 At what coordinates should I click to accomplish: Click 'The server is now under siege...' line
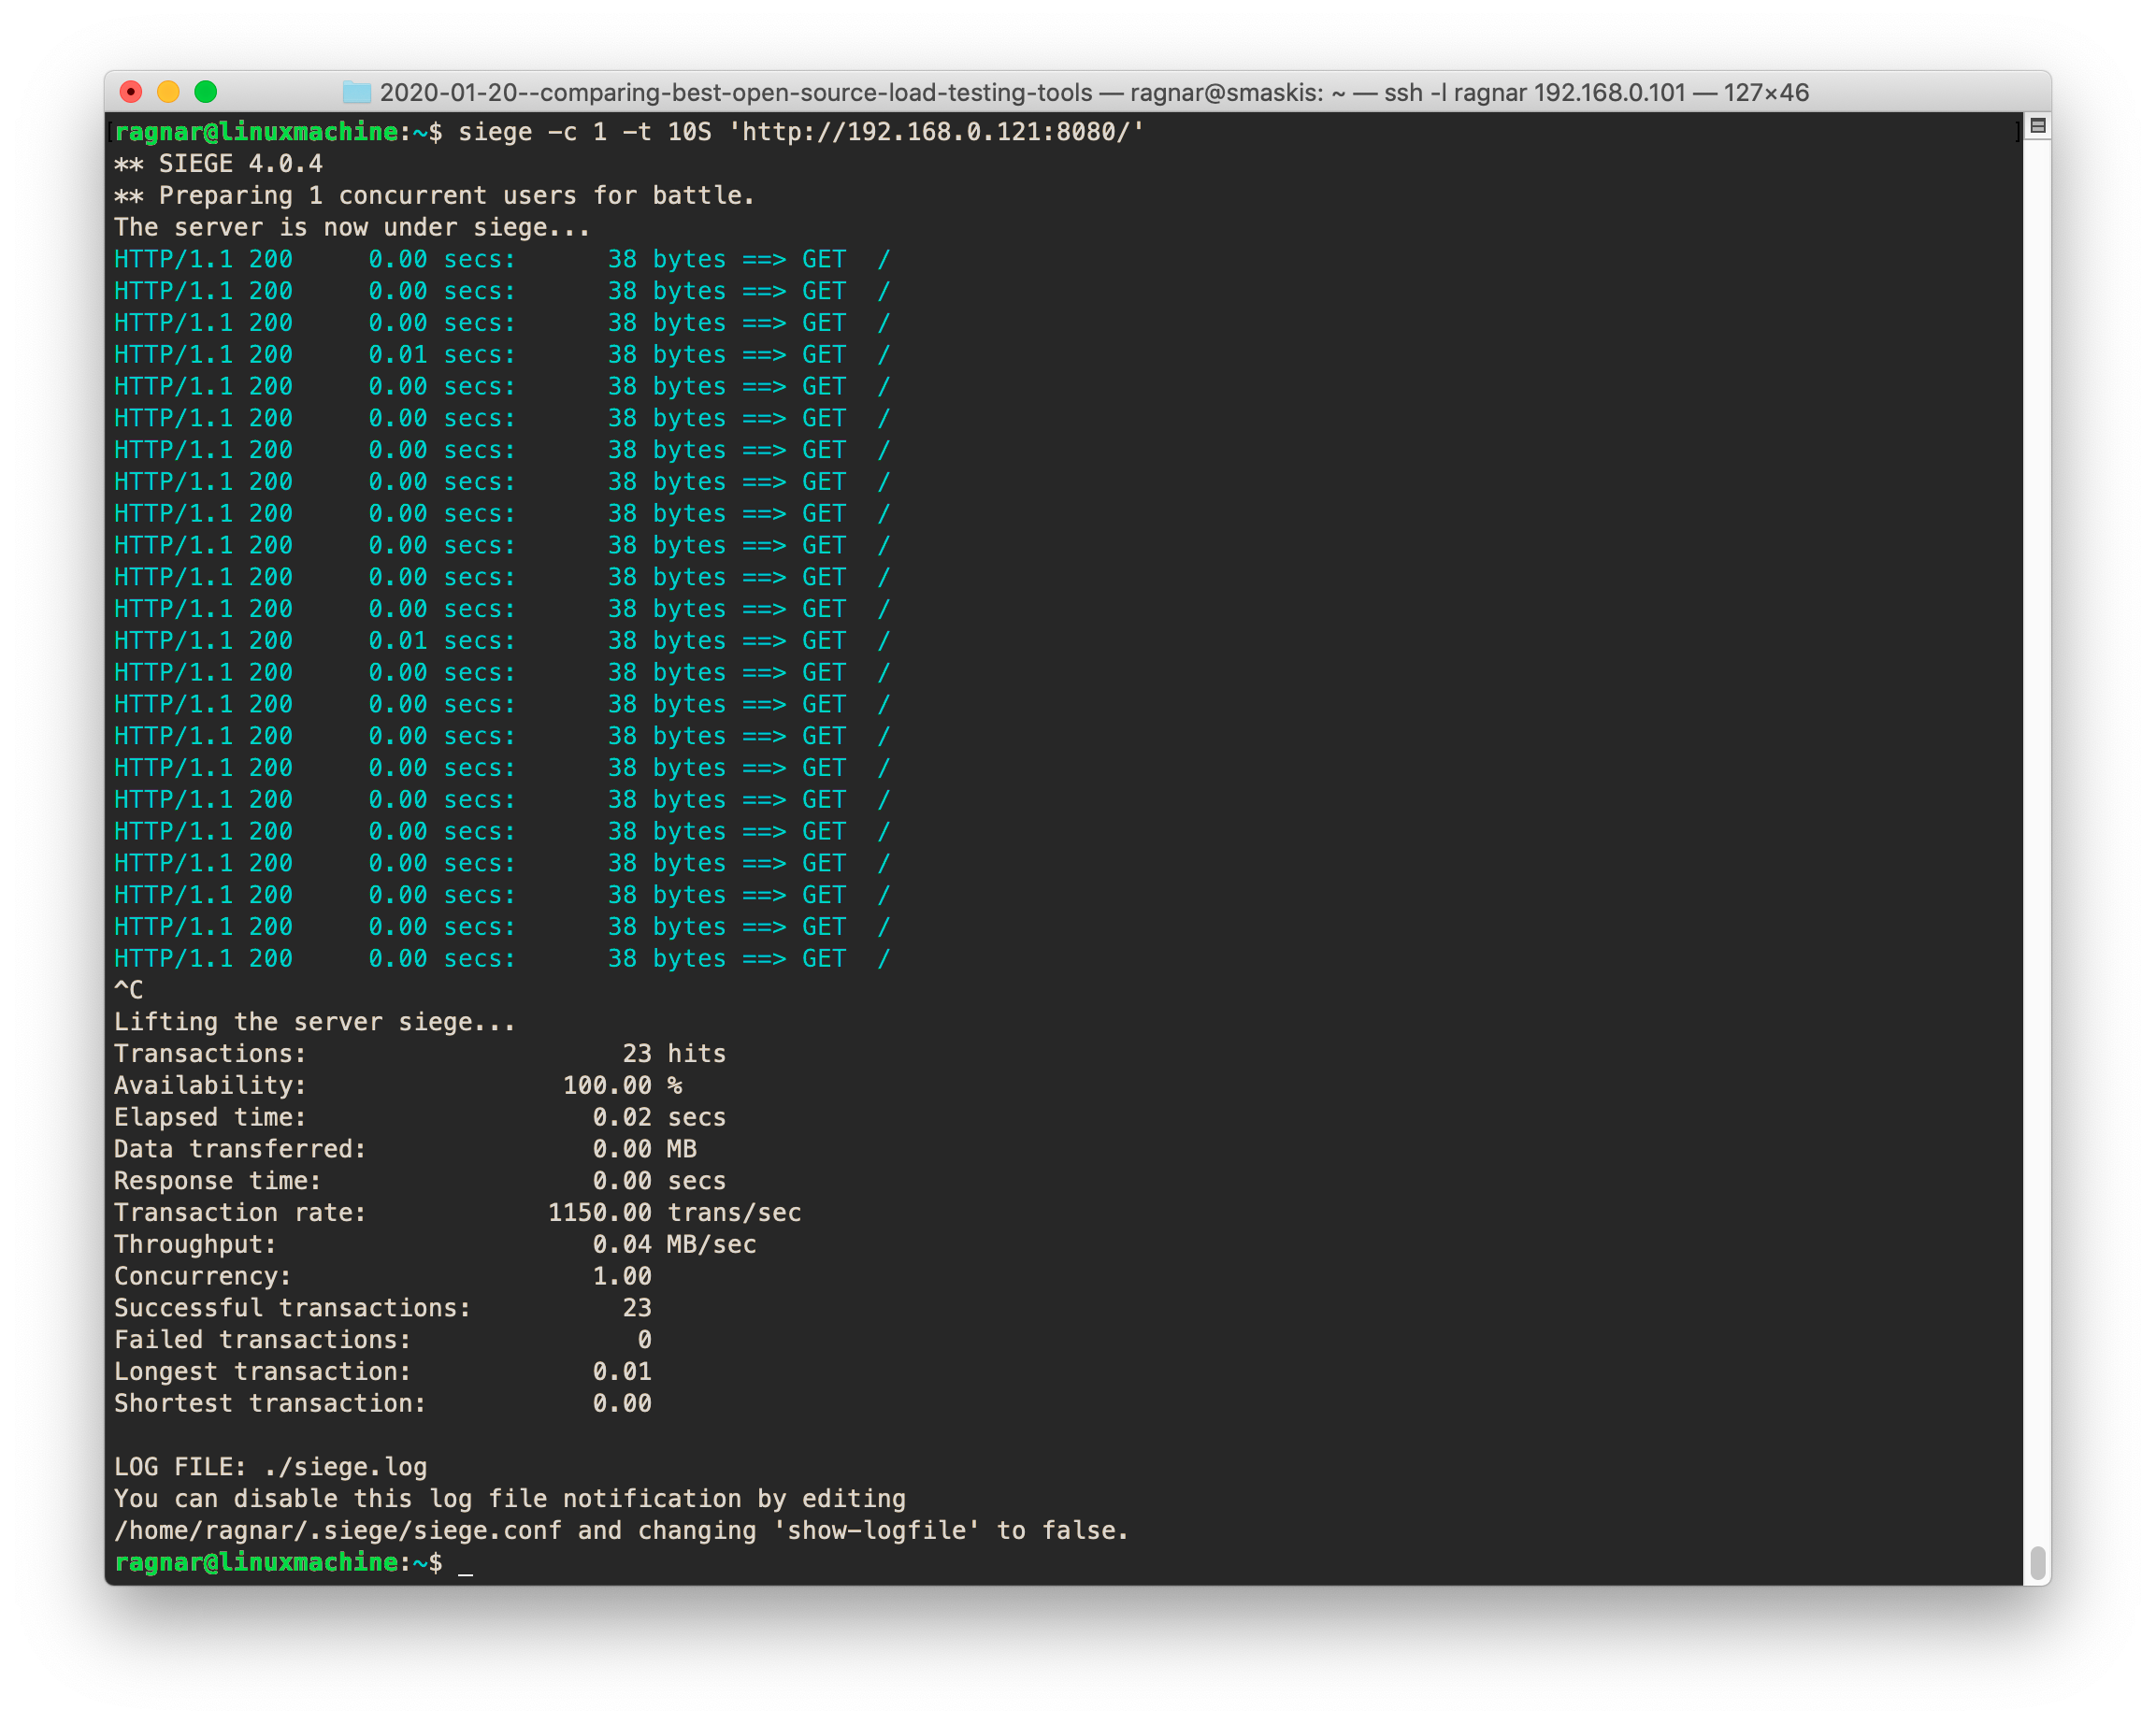[x=352, y=228]
